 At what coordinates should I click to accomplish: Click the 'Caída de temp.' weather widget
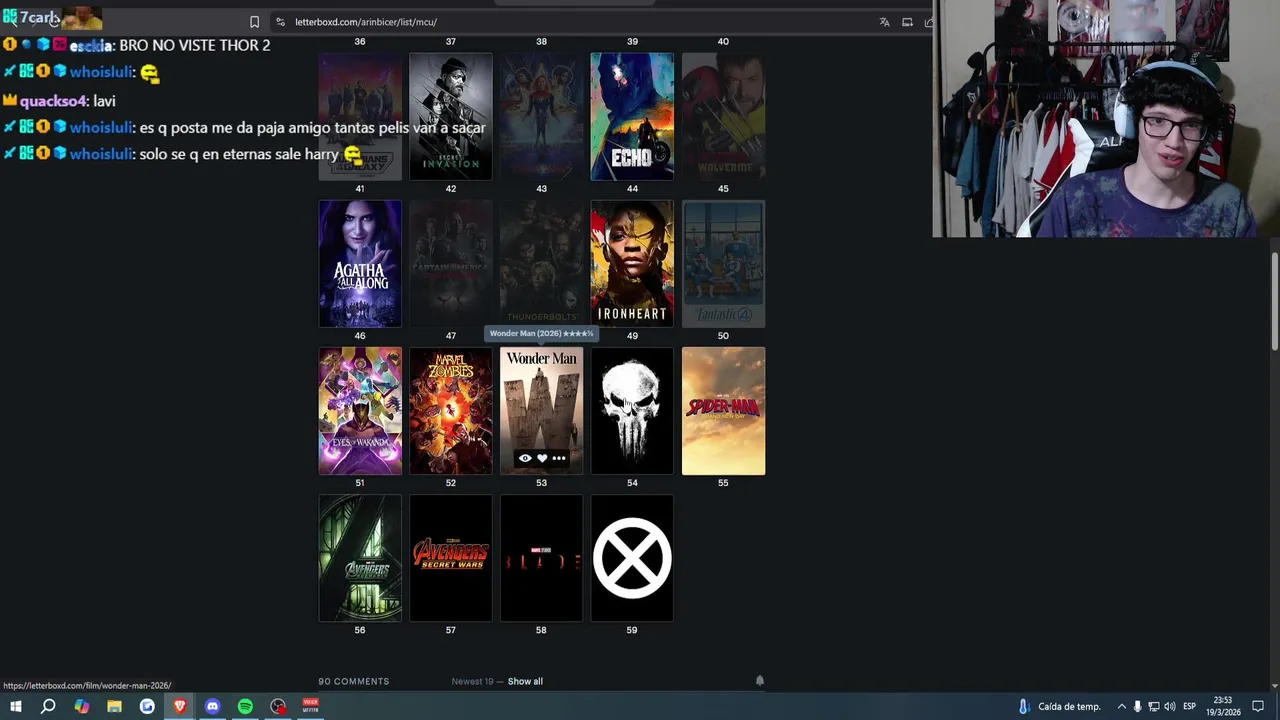1059,706
